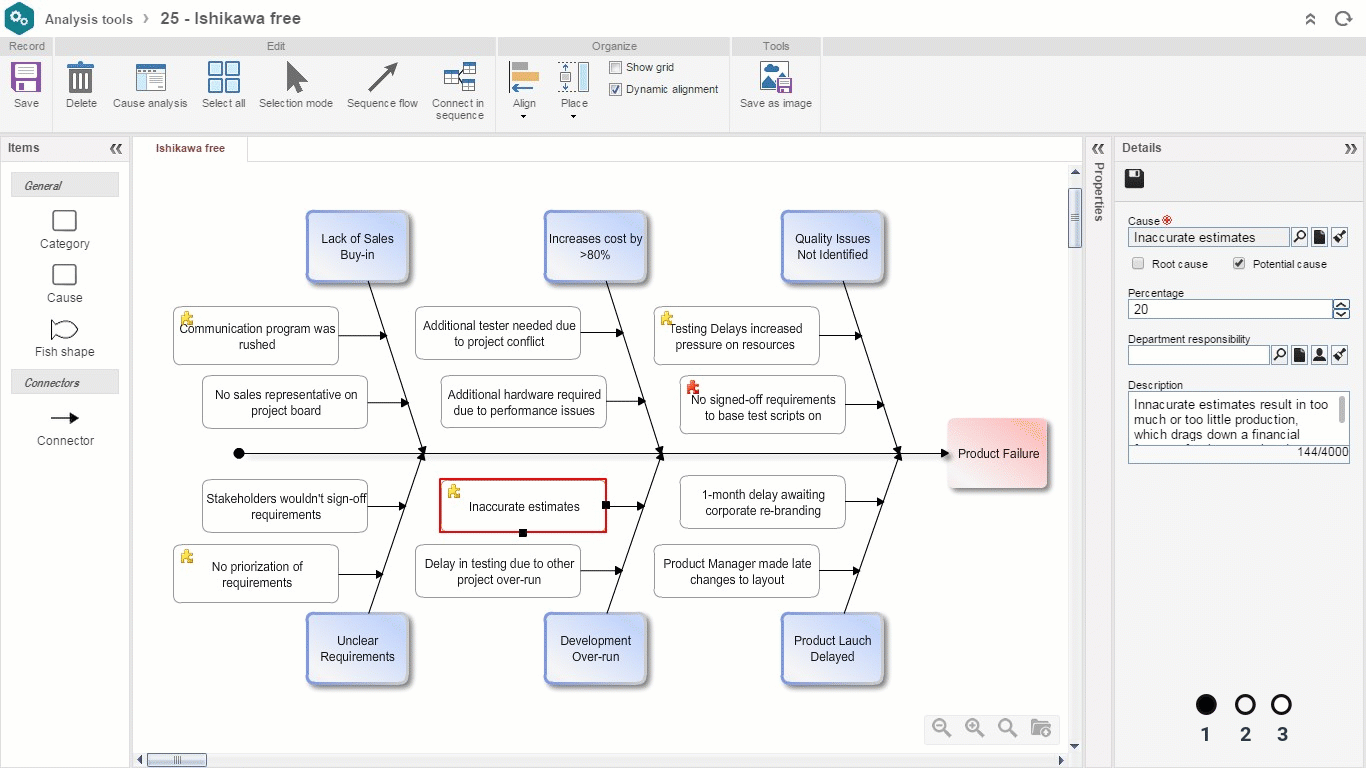Click the Save record icon

(x=26, y=78)
